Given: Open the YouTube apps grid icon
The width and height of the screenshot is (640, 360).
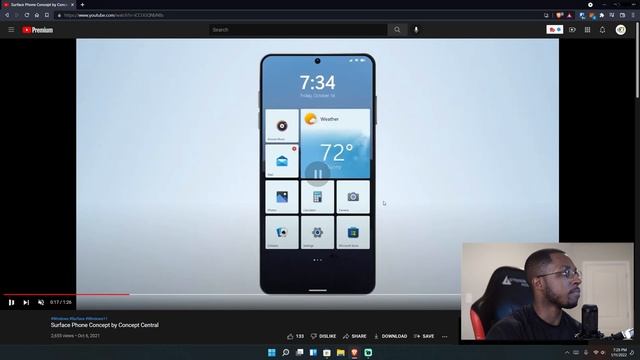Looking at the screenshot, I should (x=587, y=30).
